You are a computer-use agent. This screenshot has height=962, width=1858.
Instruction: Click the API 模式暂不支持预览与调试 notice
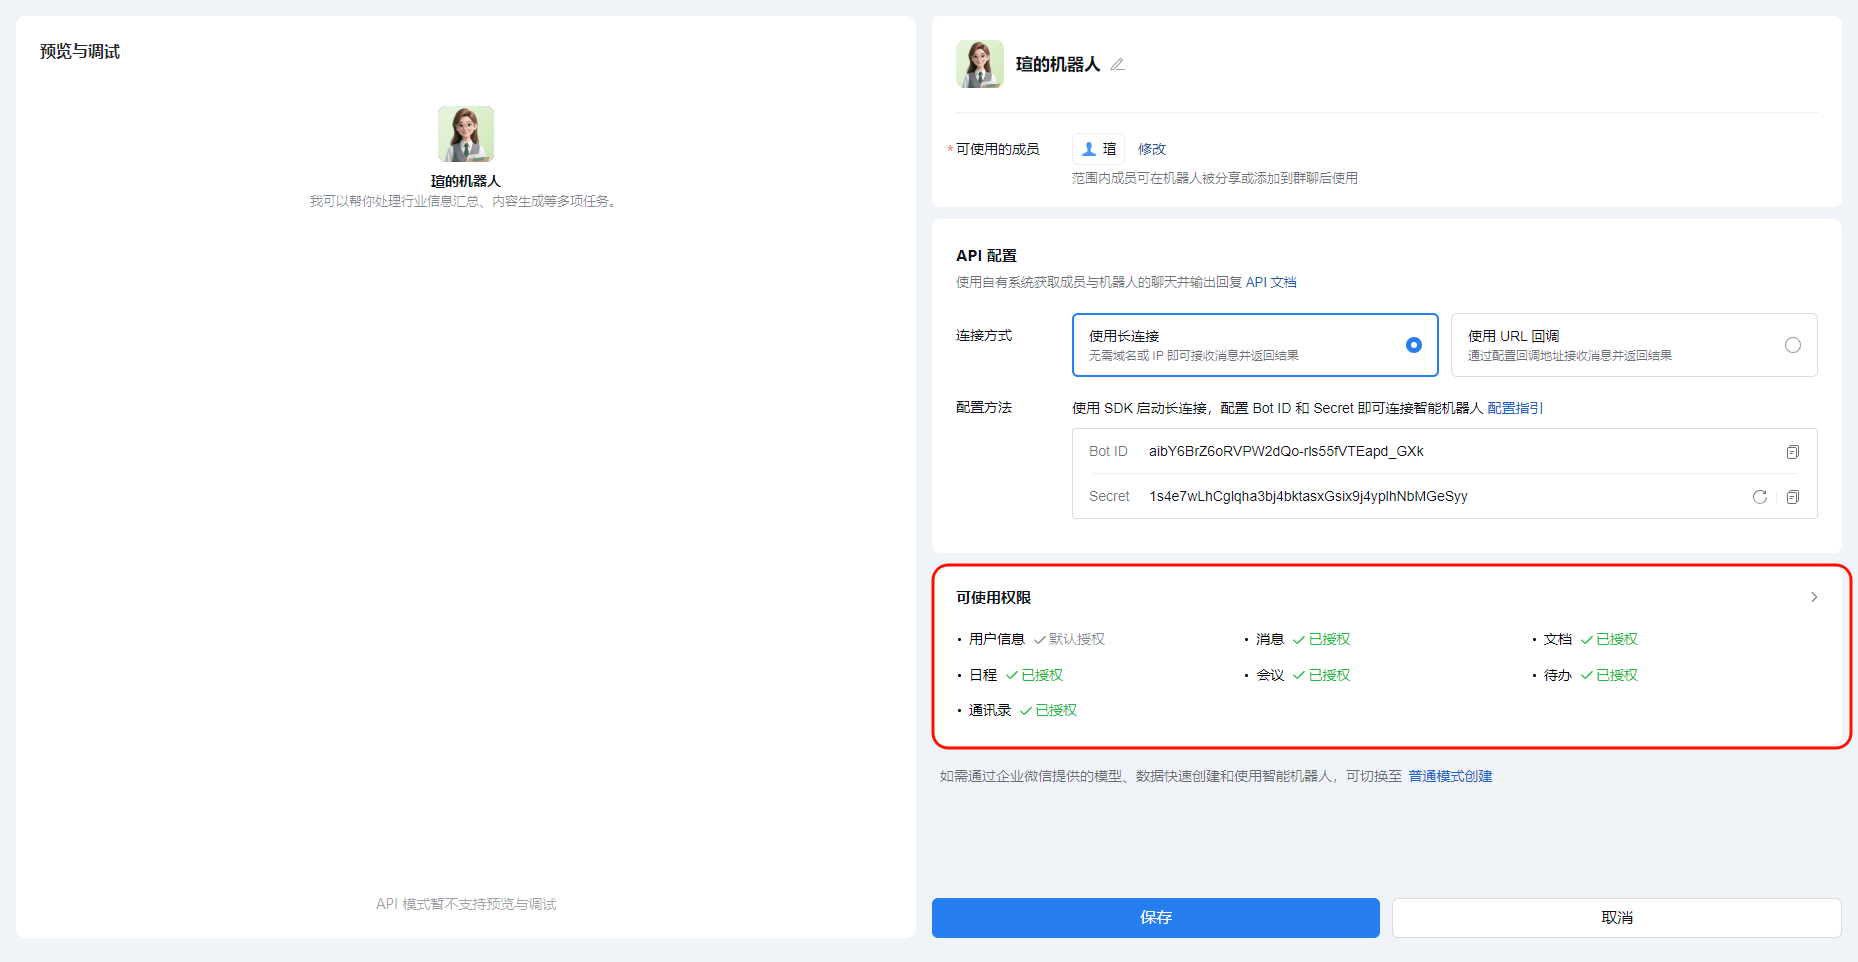(466, 904)
